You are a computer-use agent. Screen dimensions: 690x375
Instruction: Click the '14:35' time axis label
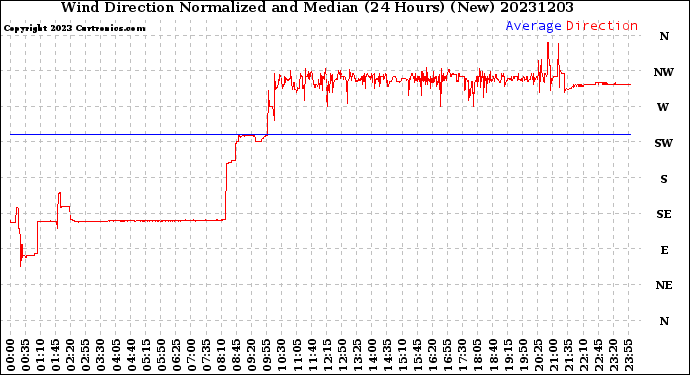pos(387,355)
